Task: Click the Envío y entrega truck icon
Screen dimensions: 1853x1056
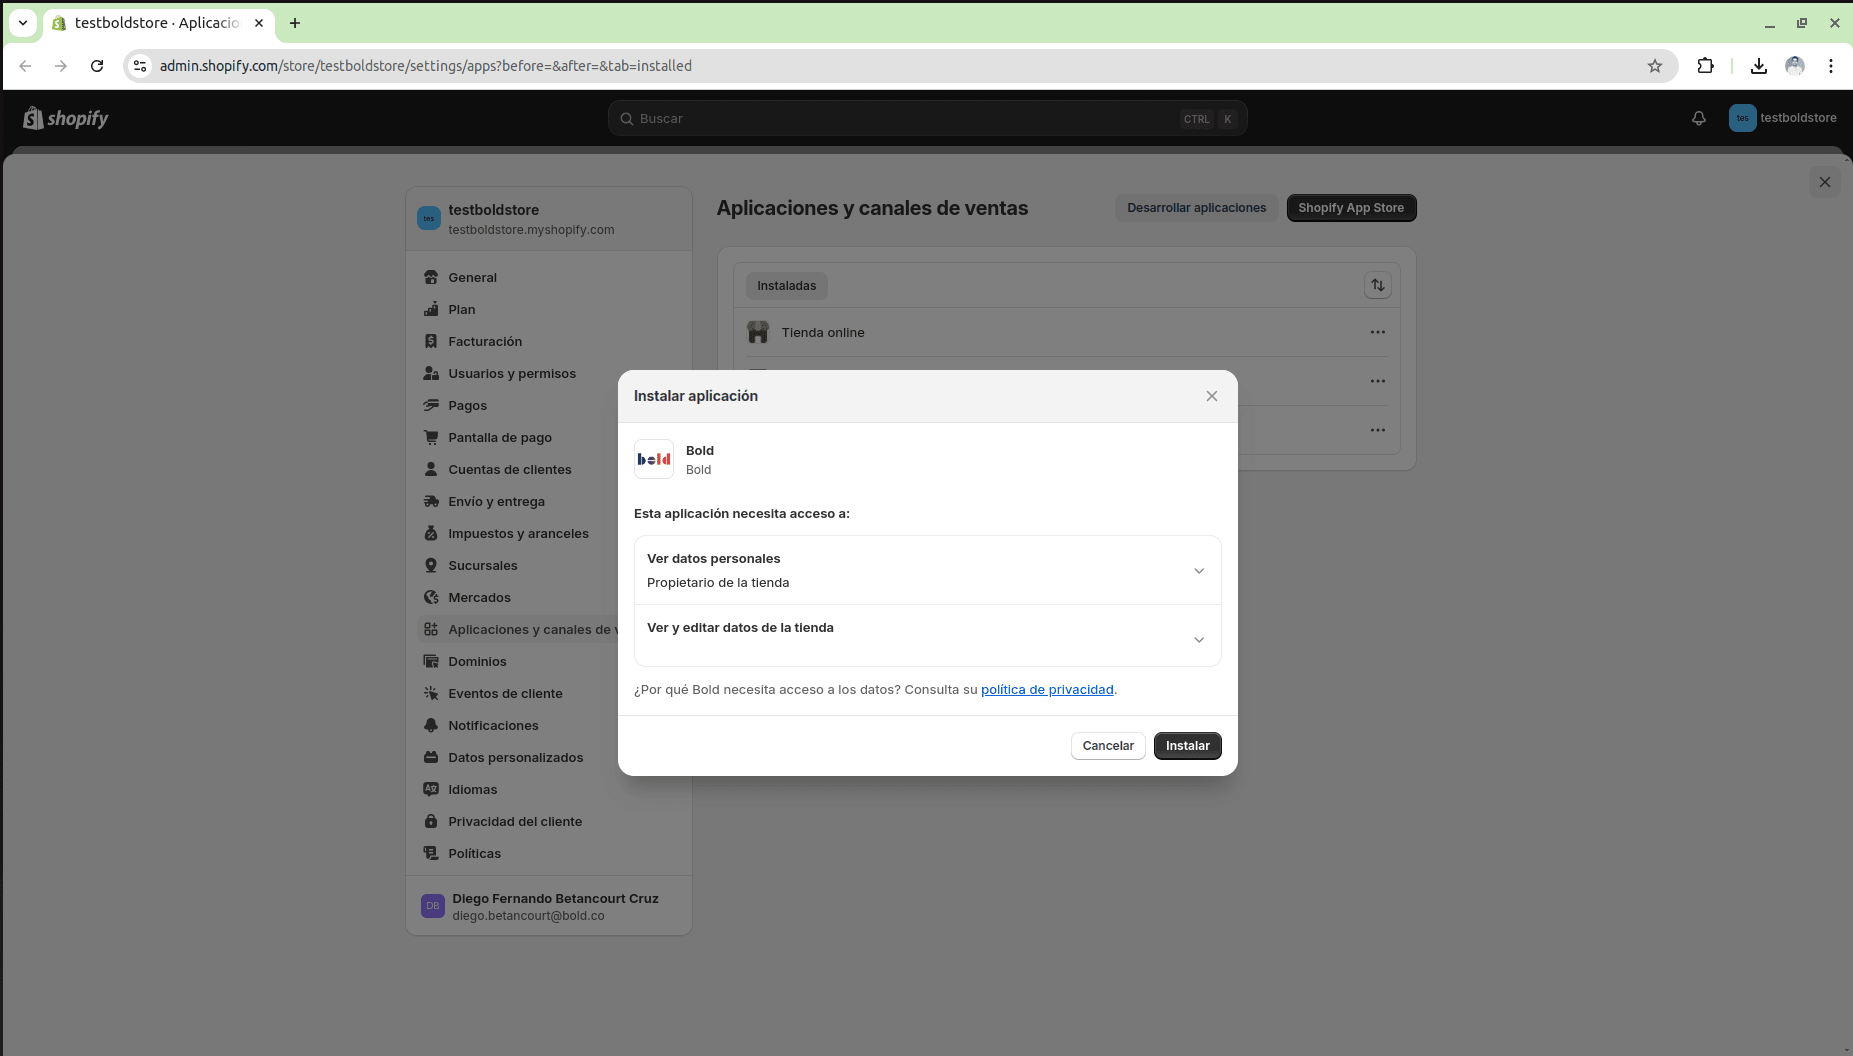Action: pyautogui.click(x=431, y=502)
